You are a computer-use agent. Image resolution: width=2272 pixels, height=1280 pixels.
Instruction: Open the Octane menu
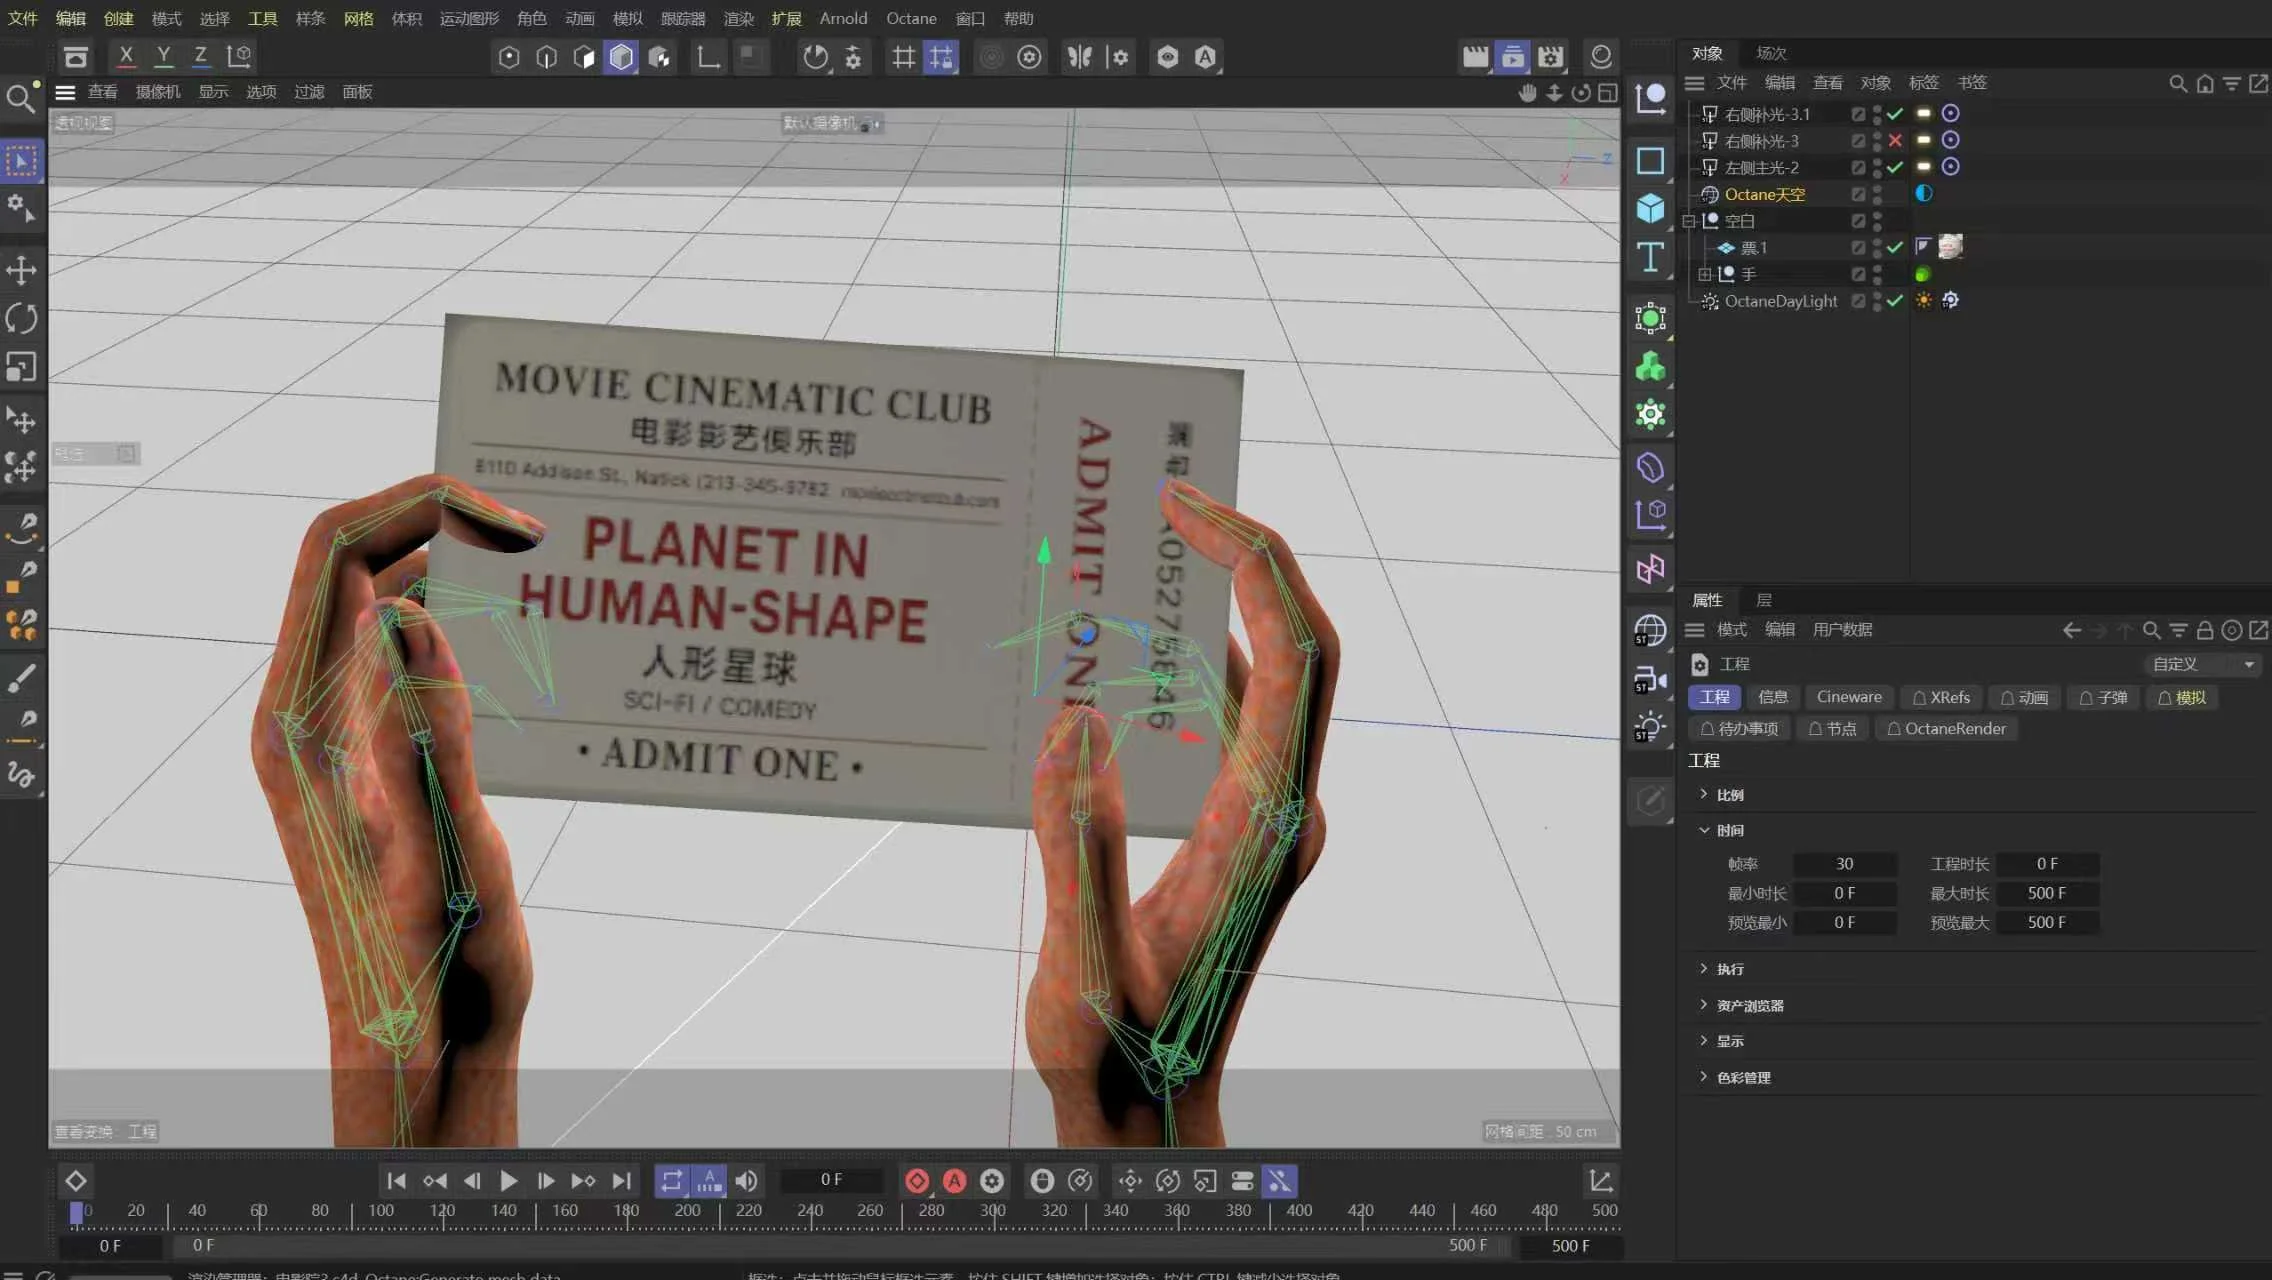click(911, 18)
